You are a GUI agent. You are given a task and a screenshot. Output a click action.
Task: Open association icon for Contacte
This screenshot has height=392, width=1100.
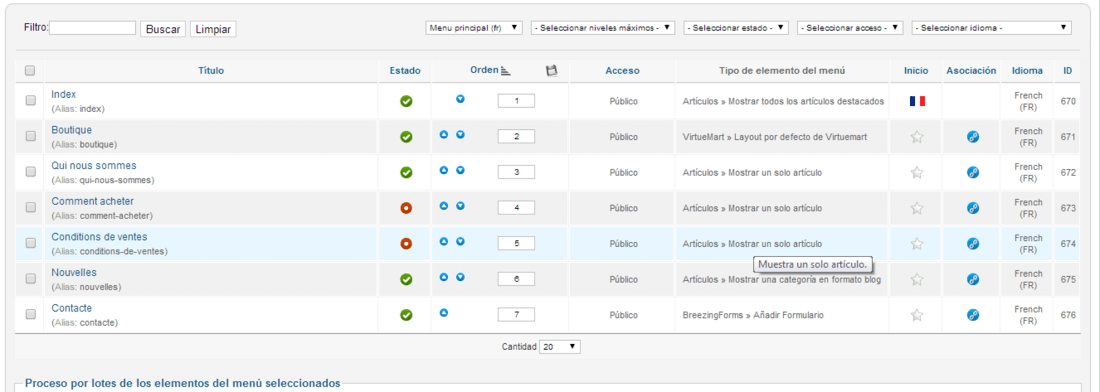click(972, 315)
